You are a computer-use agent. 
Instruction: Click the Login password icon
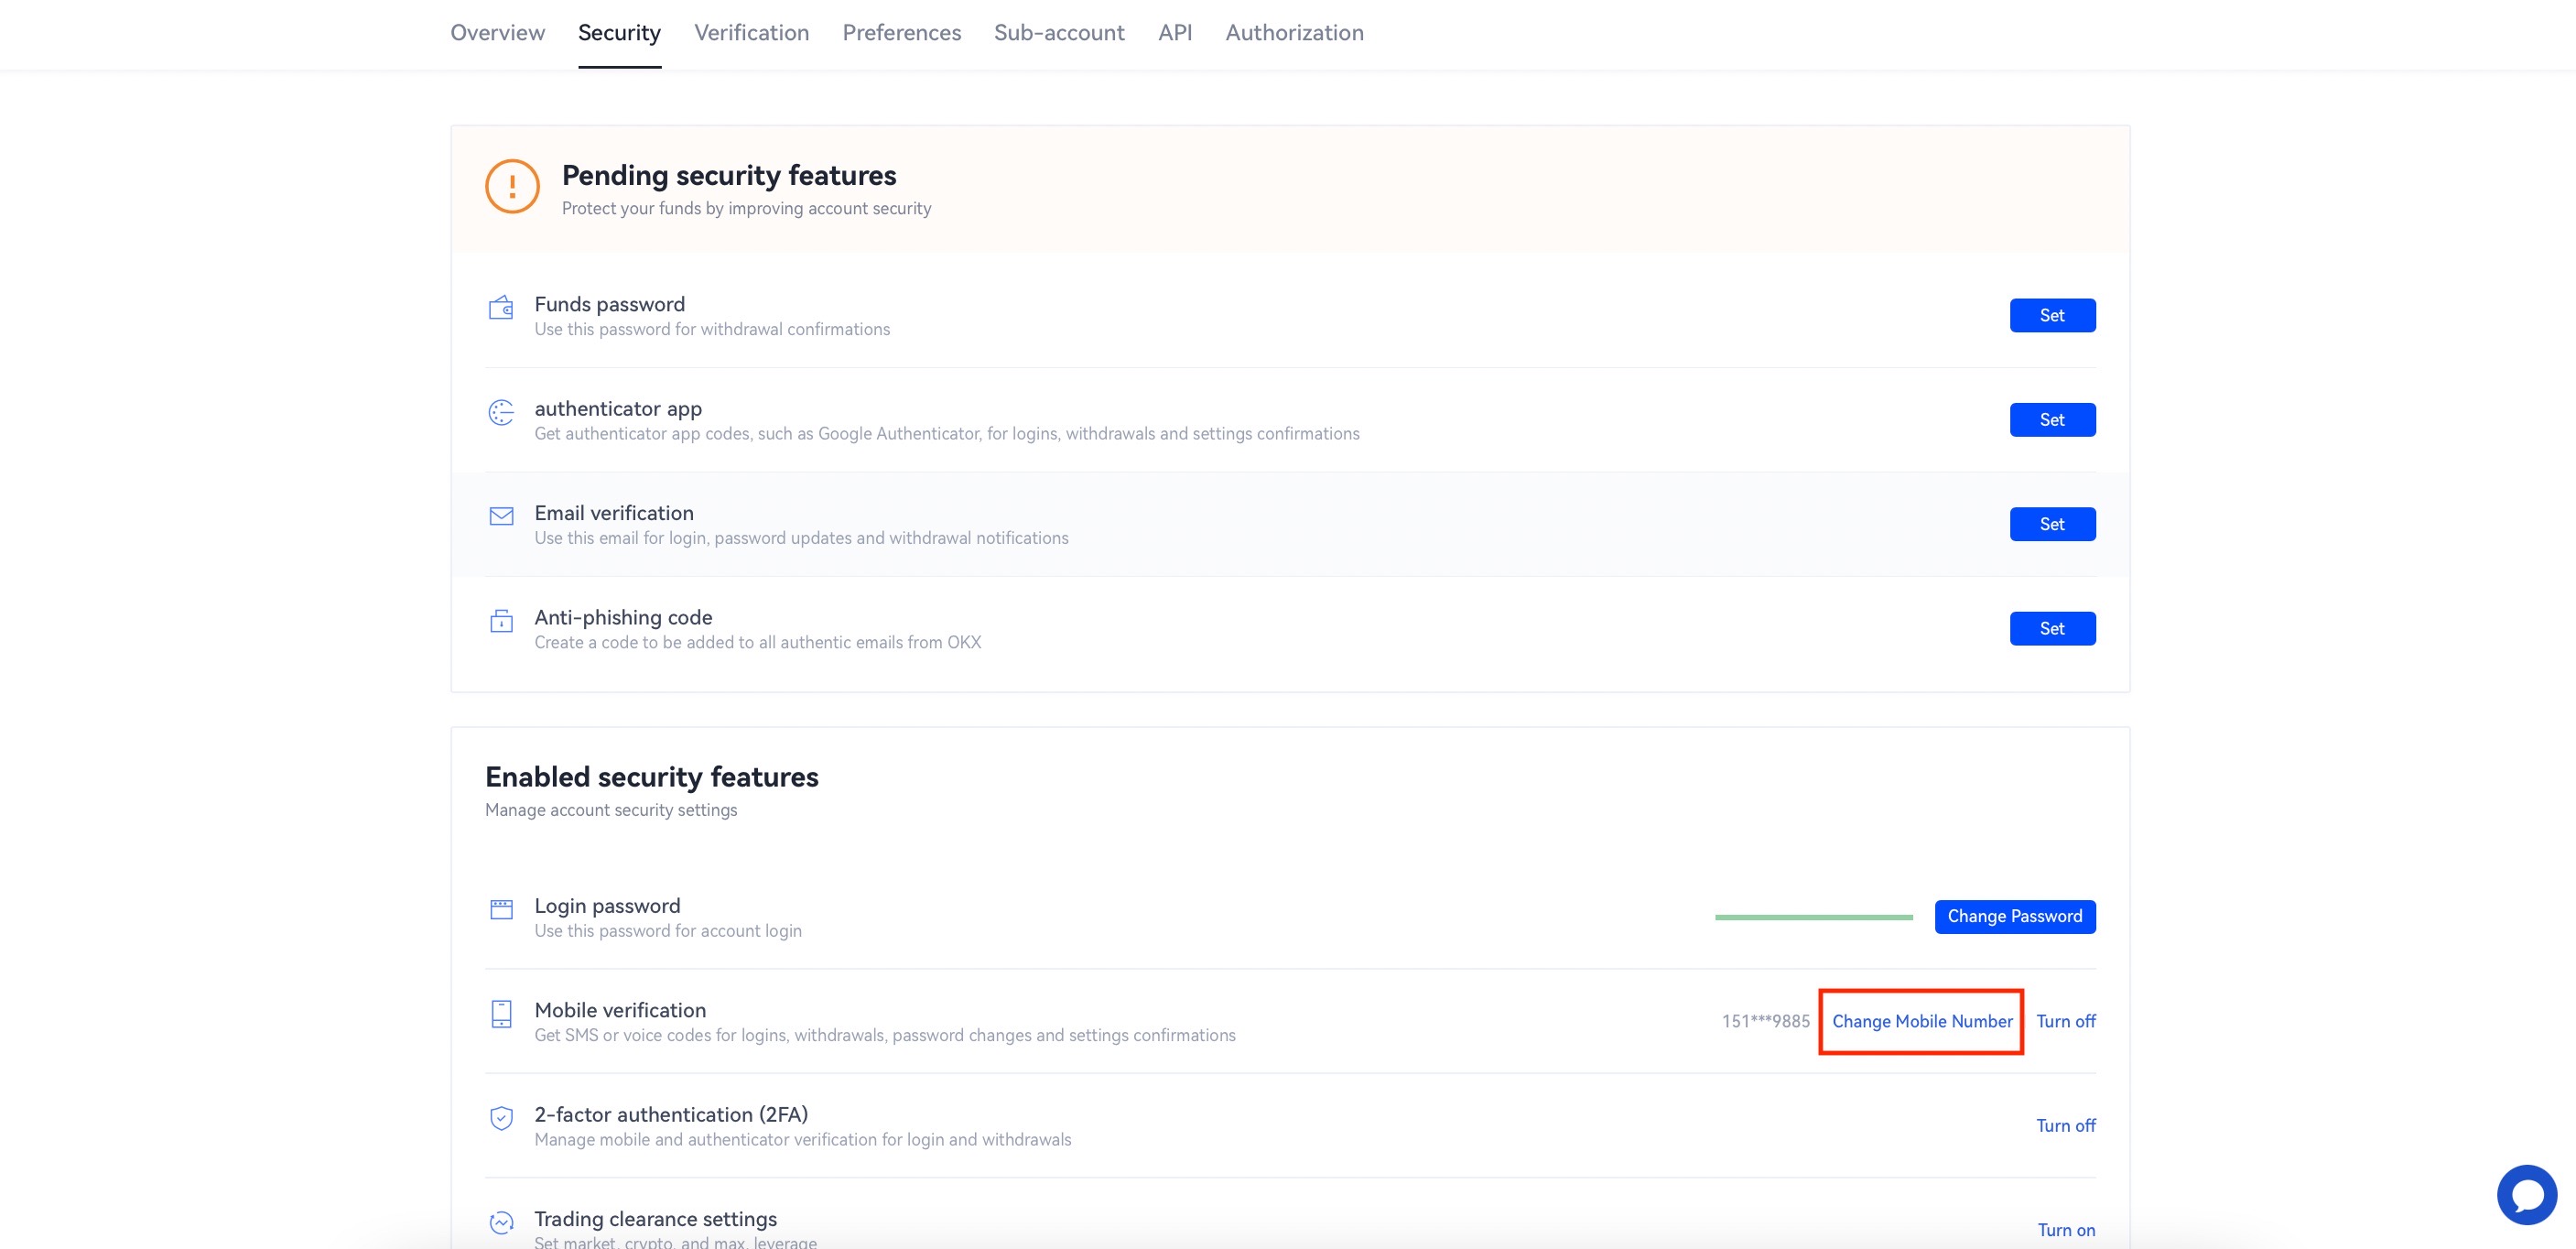tap(501, 909)
